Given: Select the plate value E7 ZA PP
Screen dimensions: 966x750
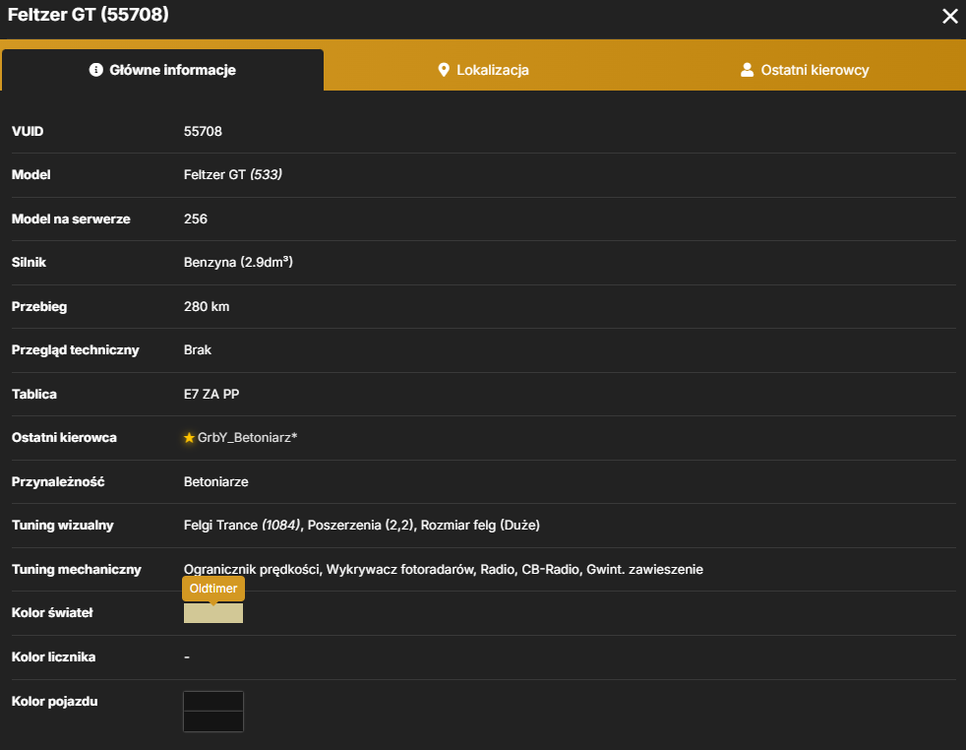Looking at the screenshot, I should [211, 394].
